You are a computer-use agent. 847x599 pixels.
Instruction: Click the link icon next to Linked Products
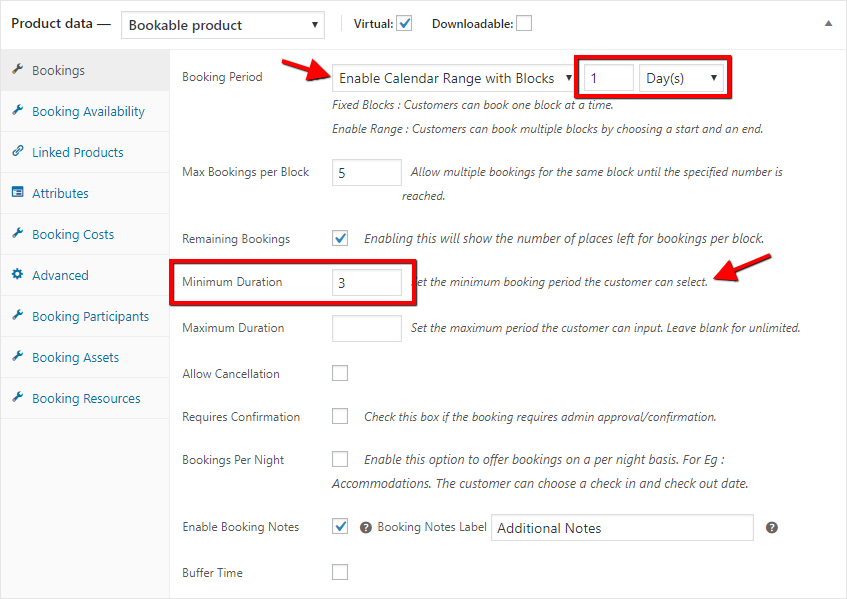18,151
